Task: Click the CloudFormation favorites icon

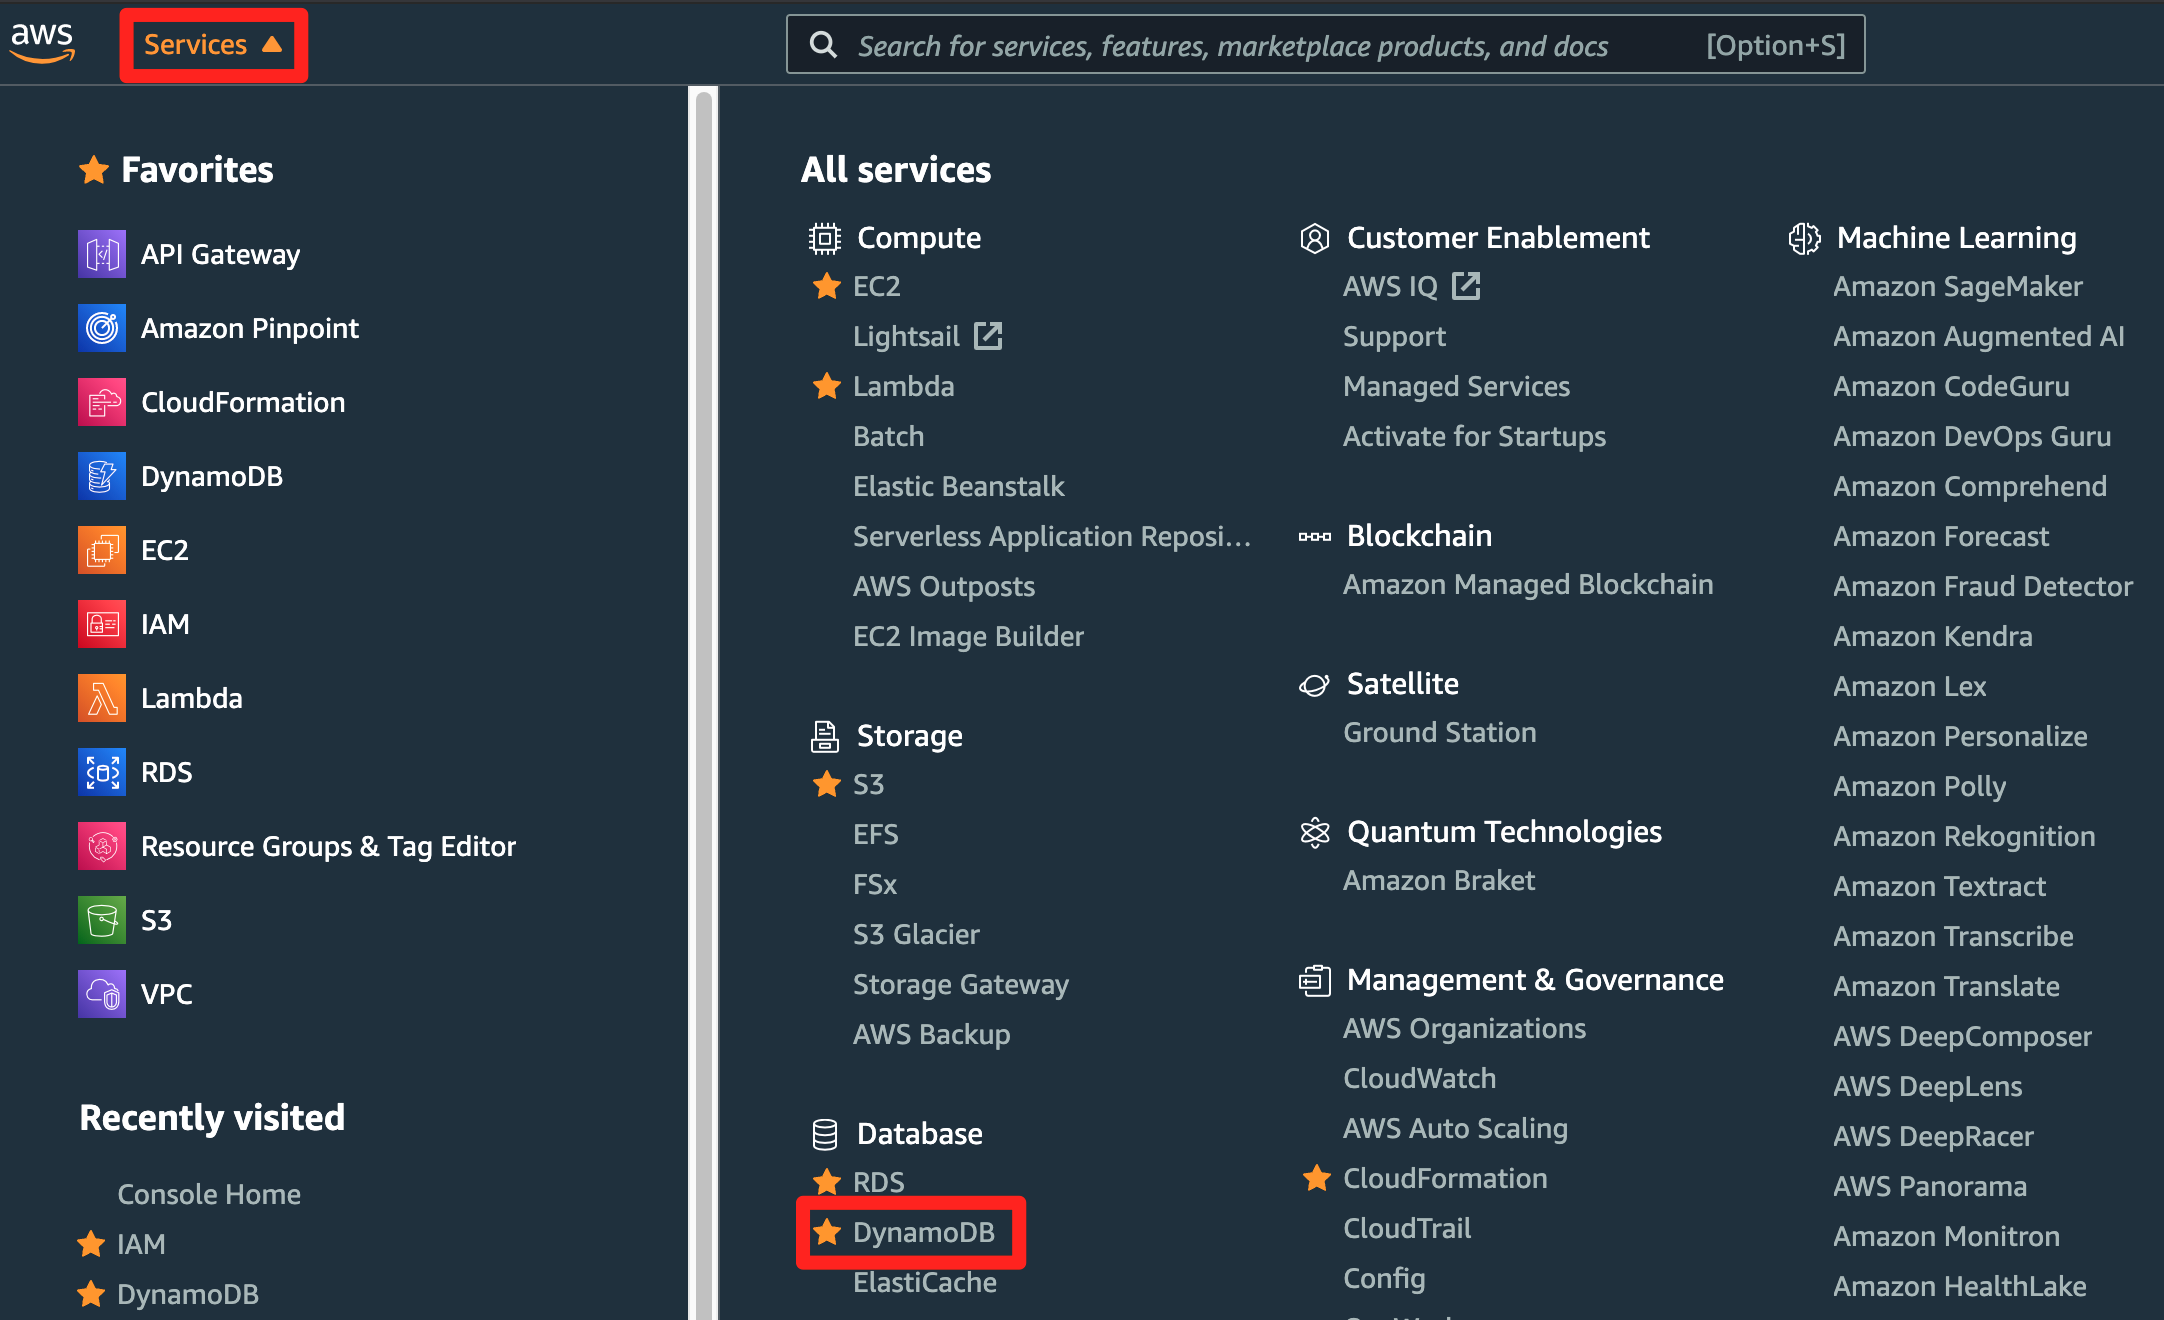Action: click(102, 402)
